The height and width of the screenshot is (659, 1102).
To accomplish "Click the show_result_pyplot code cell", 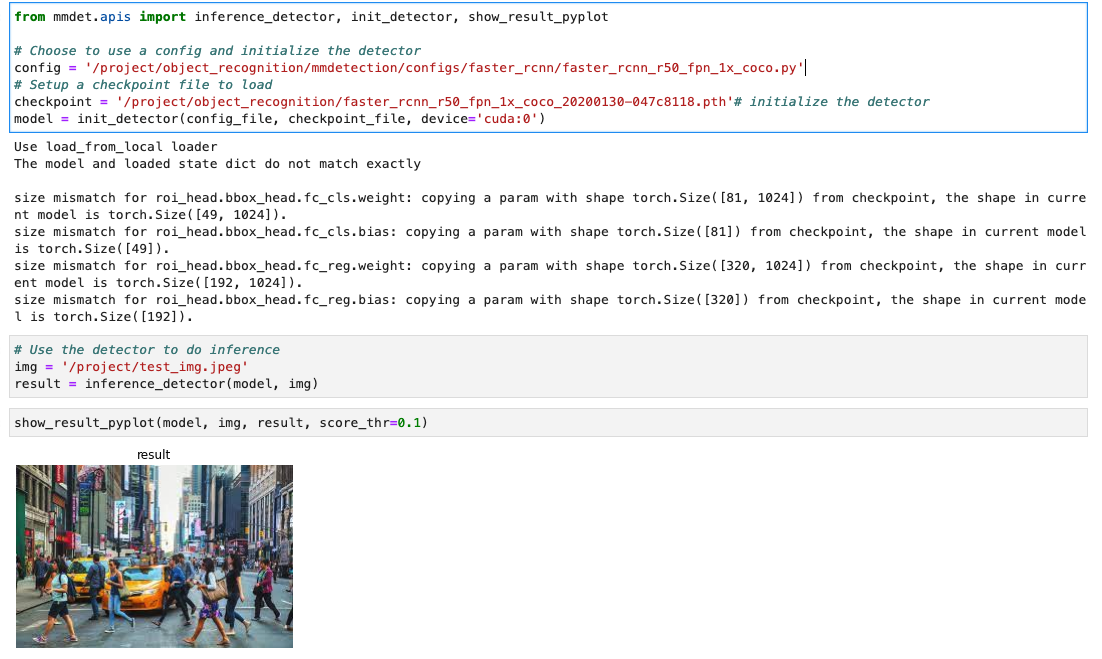I will coord(550,422).
